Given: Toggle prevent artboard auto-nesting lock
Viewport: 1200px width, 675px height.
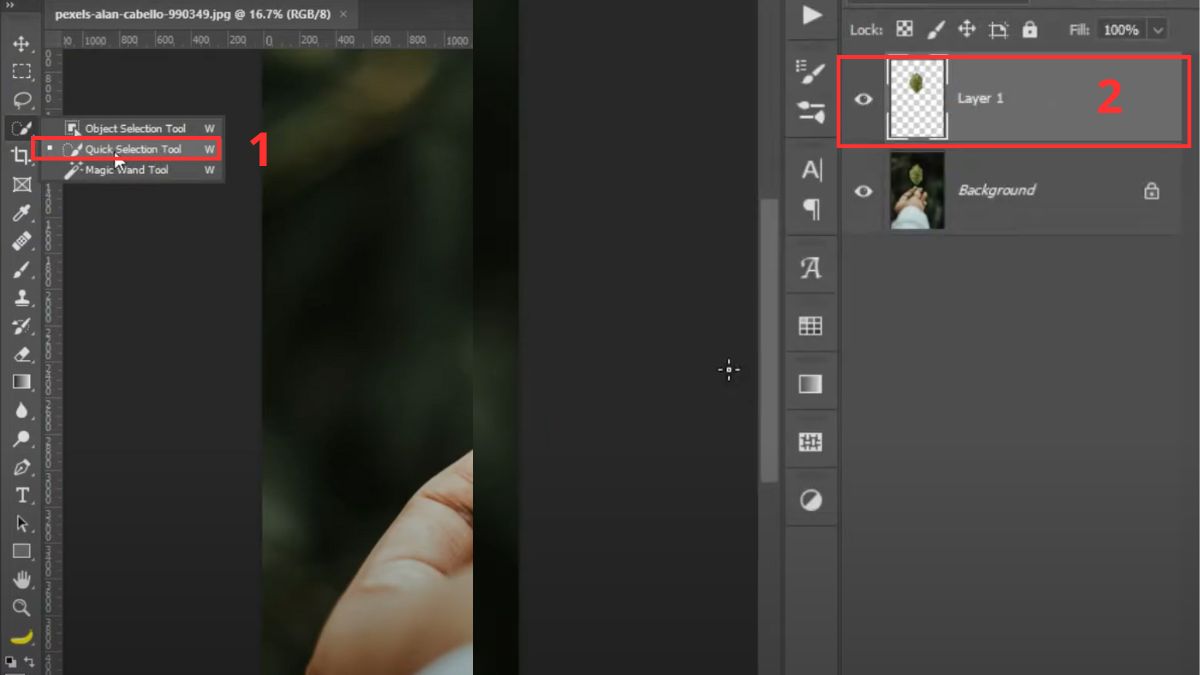Looking at the screenshot, I should pyautogui.click(x=998, y=29).
